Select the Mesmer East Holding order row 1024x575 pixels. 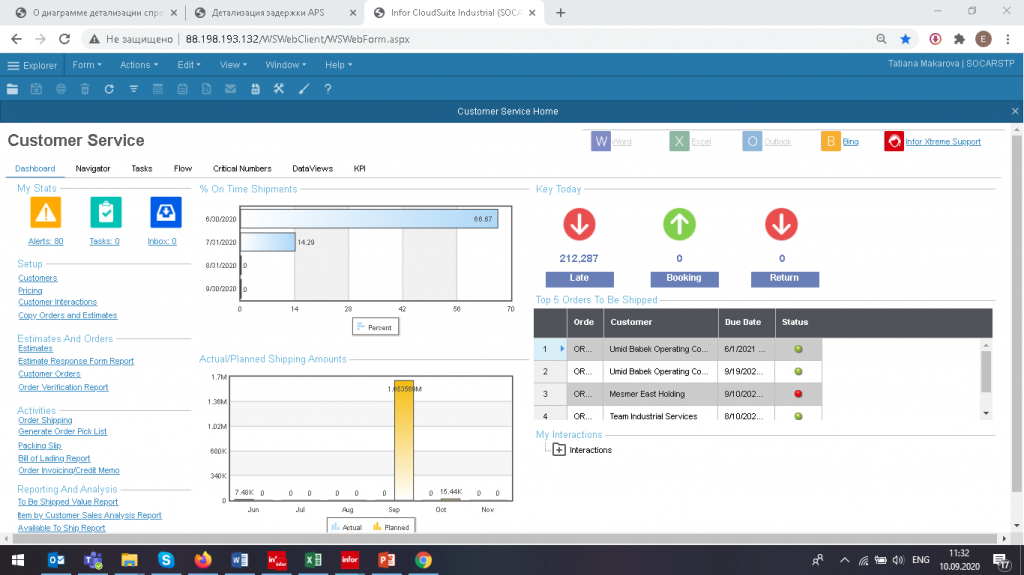click(677, 394)
